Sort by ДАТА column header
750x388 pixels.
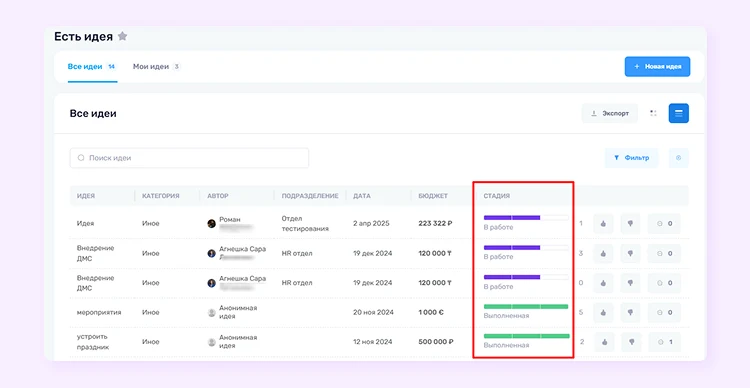coord(362,196)
